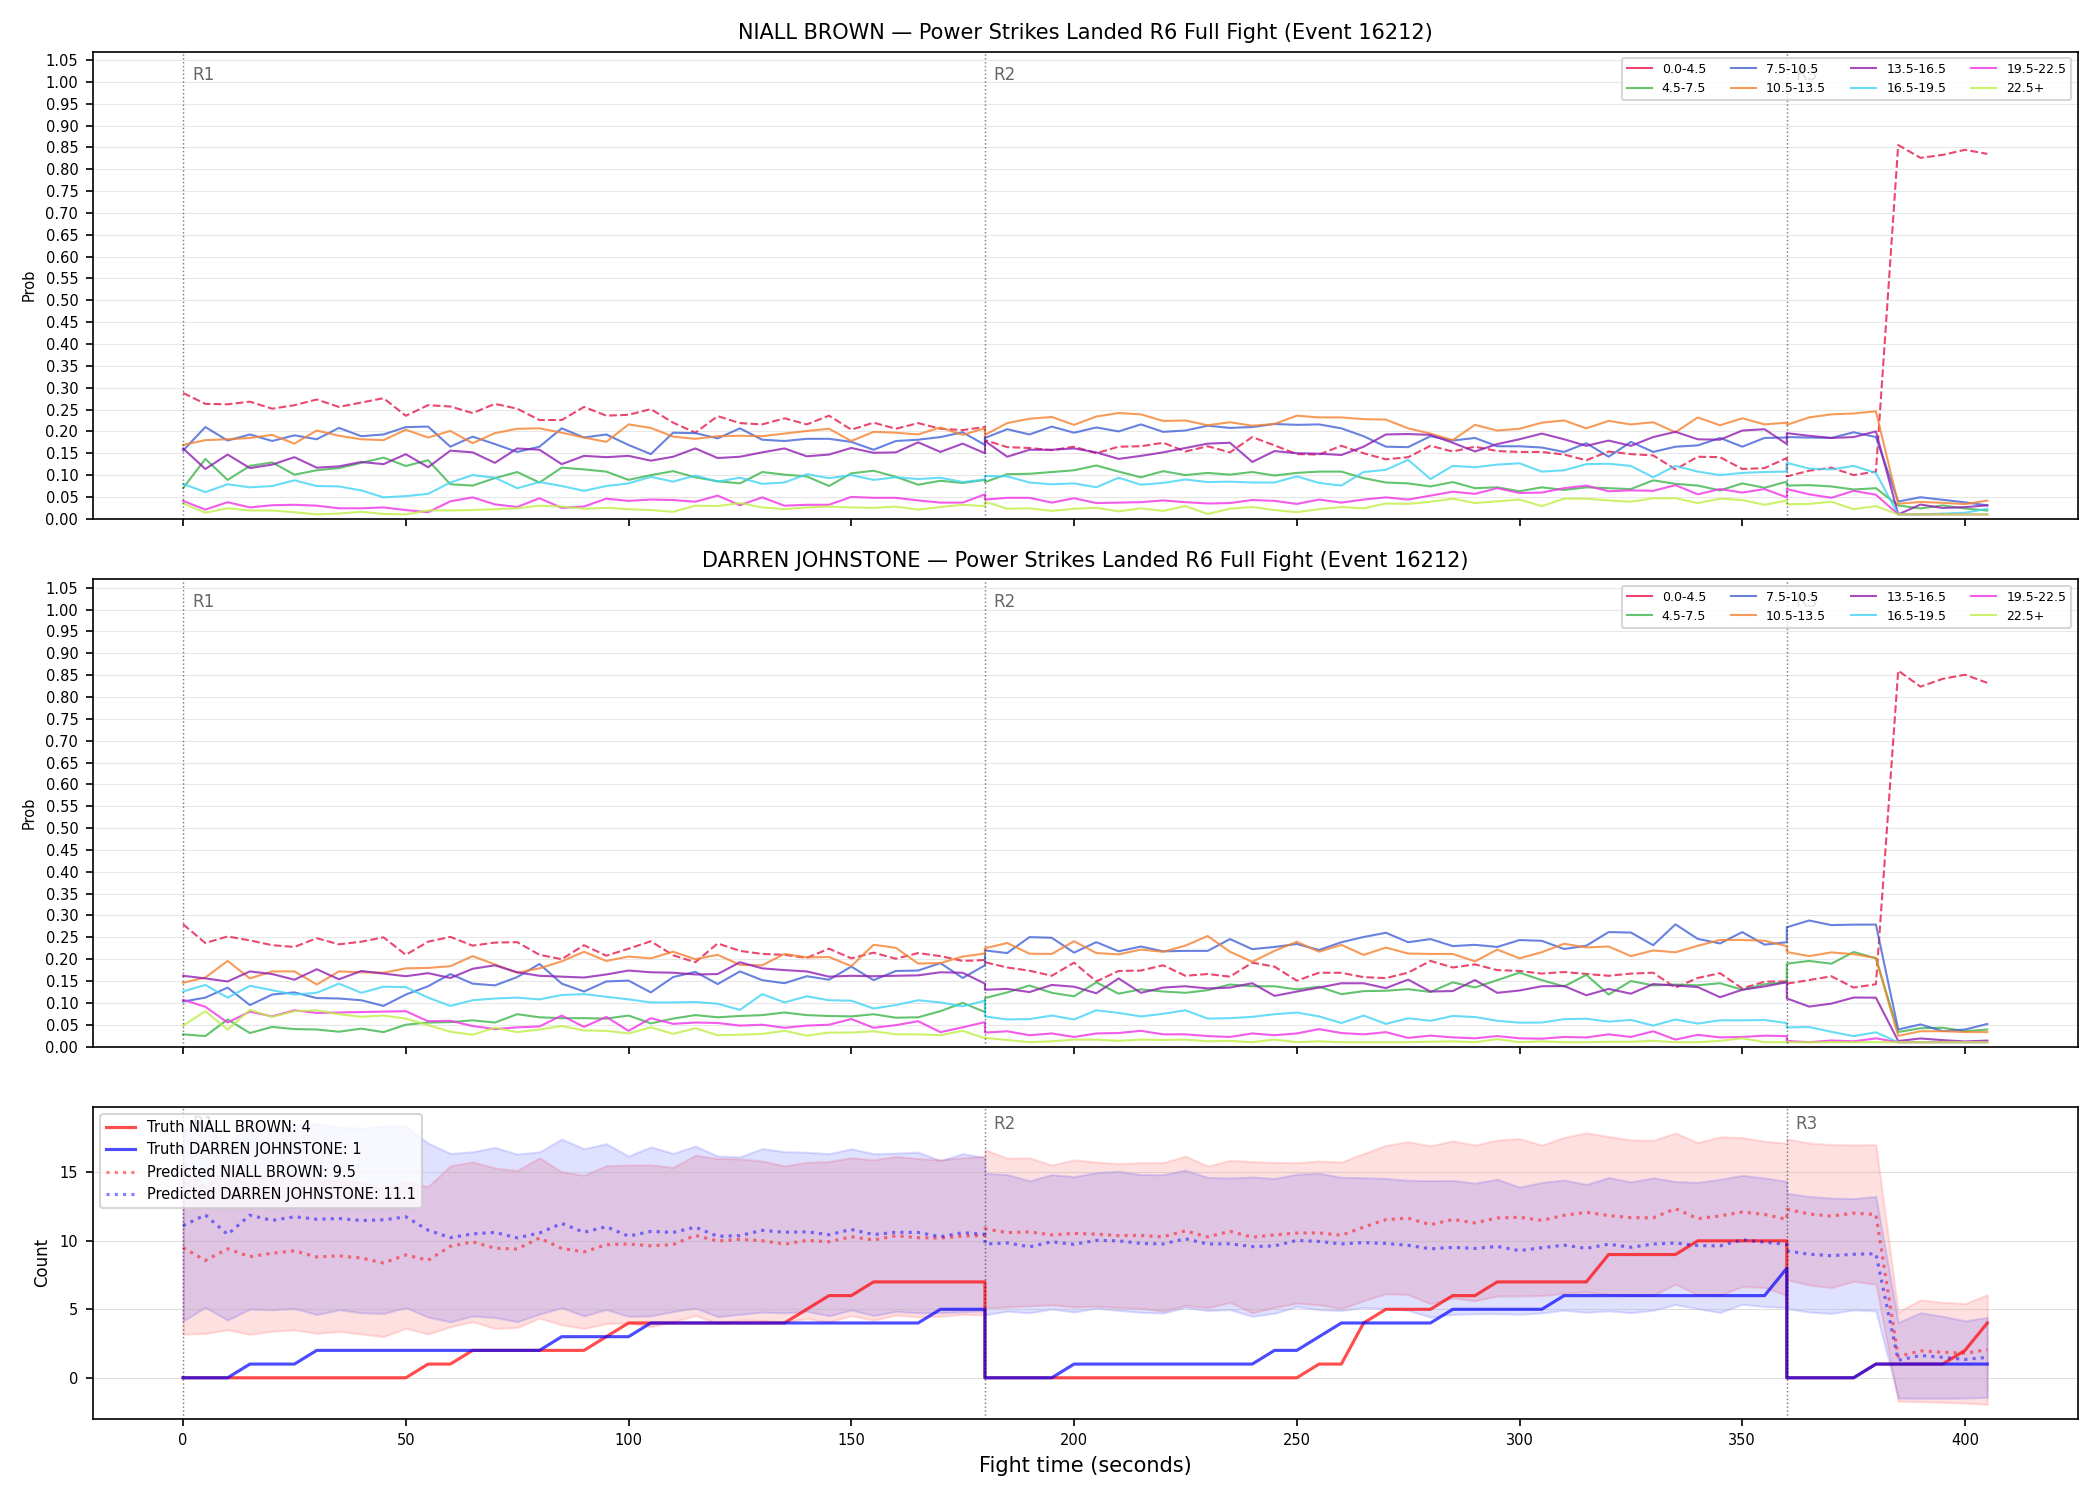Click the NIALL BROWN Power Strikes chart title
Image resolution: width=2100 pixels, height=1500 pixels.
click(x=1085, y=32)
